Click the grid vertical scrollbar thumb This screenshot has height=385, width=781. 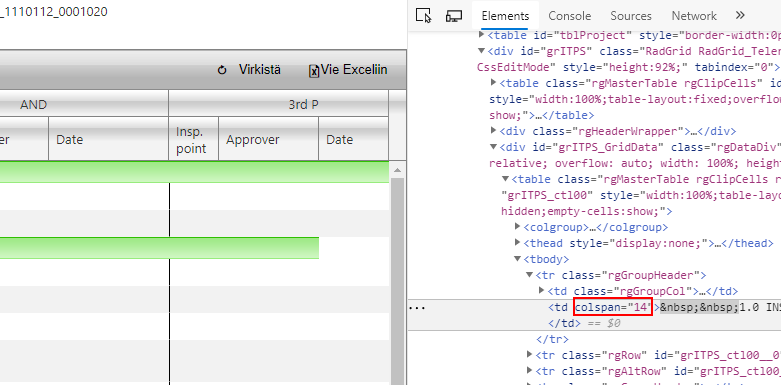397,281
